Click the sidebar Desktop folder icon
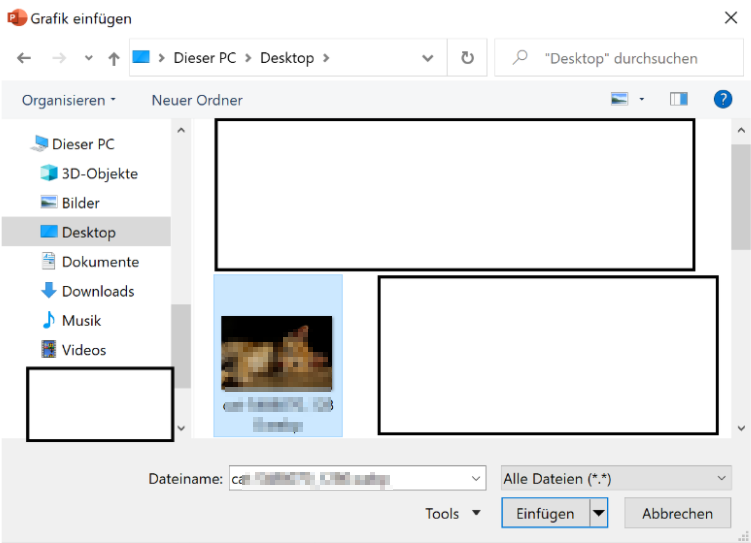The width and height of the screenshot is (751, 543). [49, 231]
